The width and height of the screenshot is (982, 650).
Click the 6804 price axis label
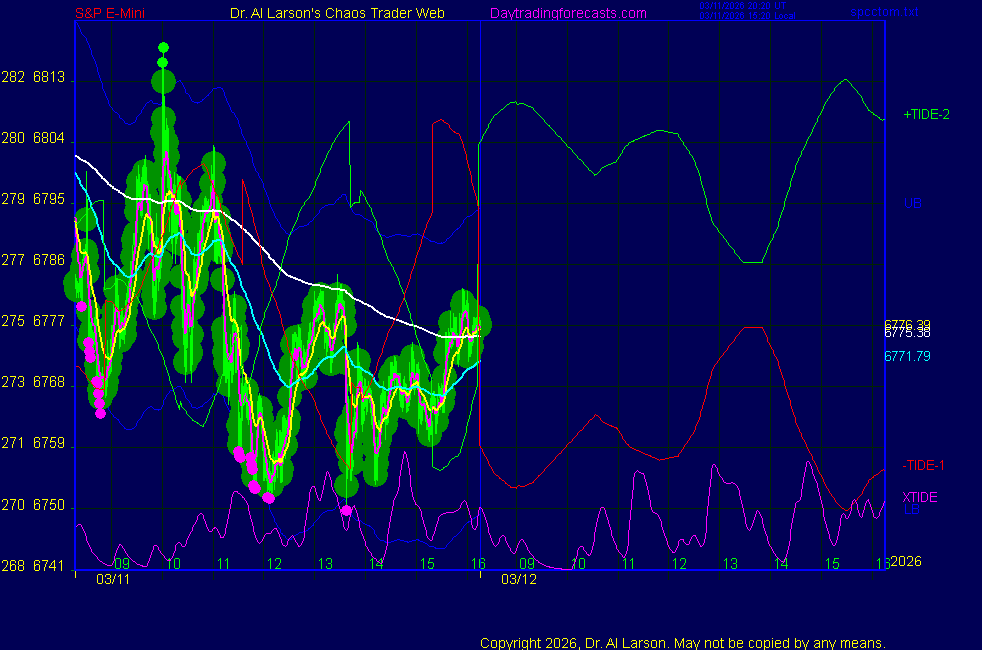48,139
